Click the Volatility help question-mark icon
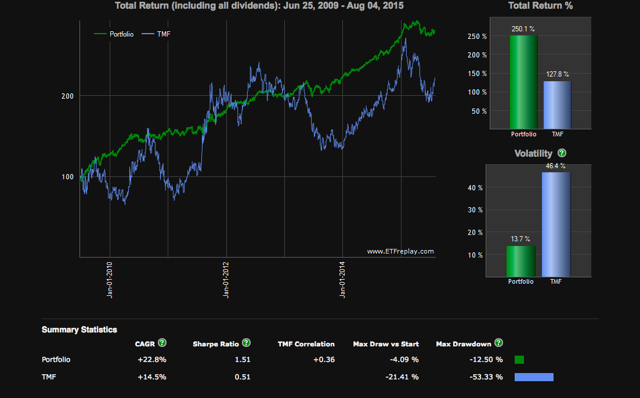 point(562,153)
